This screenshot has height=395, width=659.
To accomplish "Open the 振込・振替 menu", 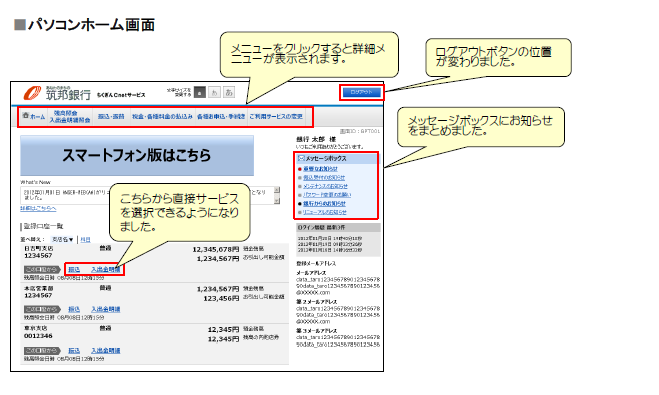I will point(111,116).
